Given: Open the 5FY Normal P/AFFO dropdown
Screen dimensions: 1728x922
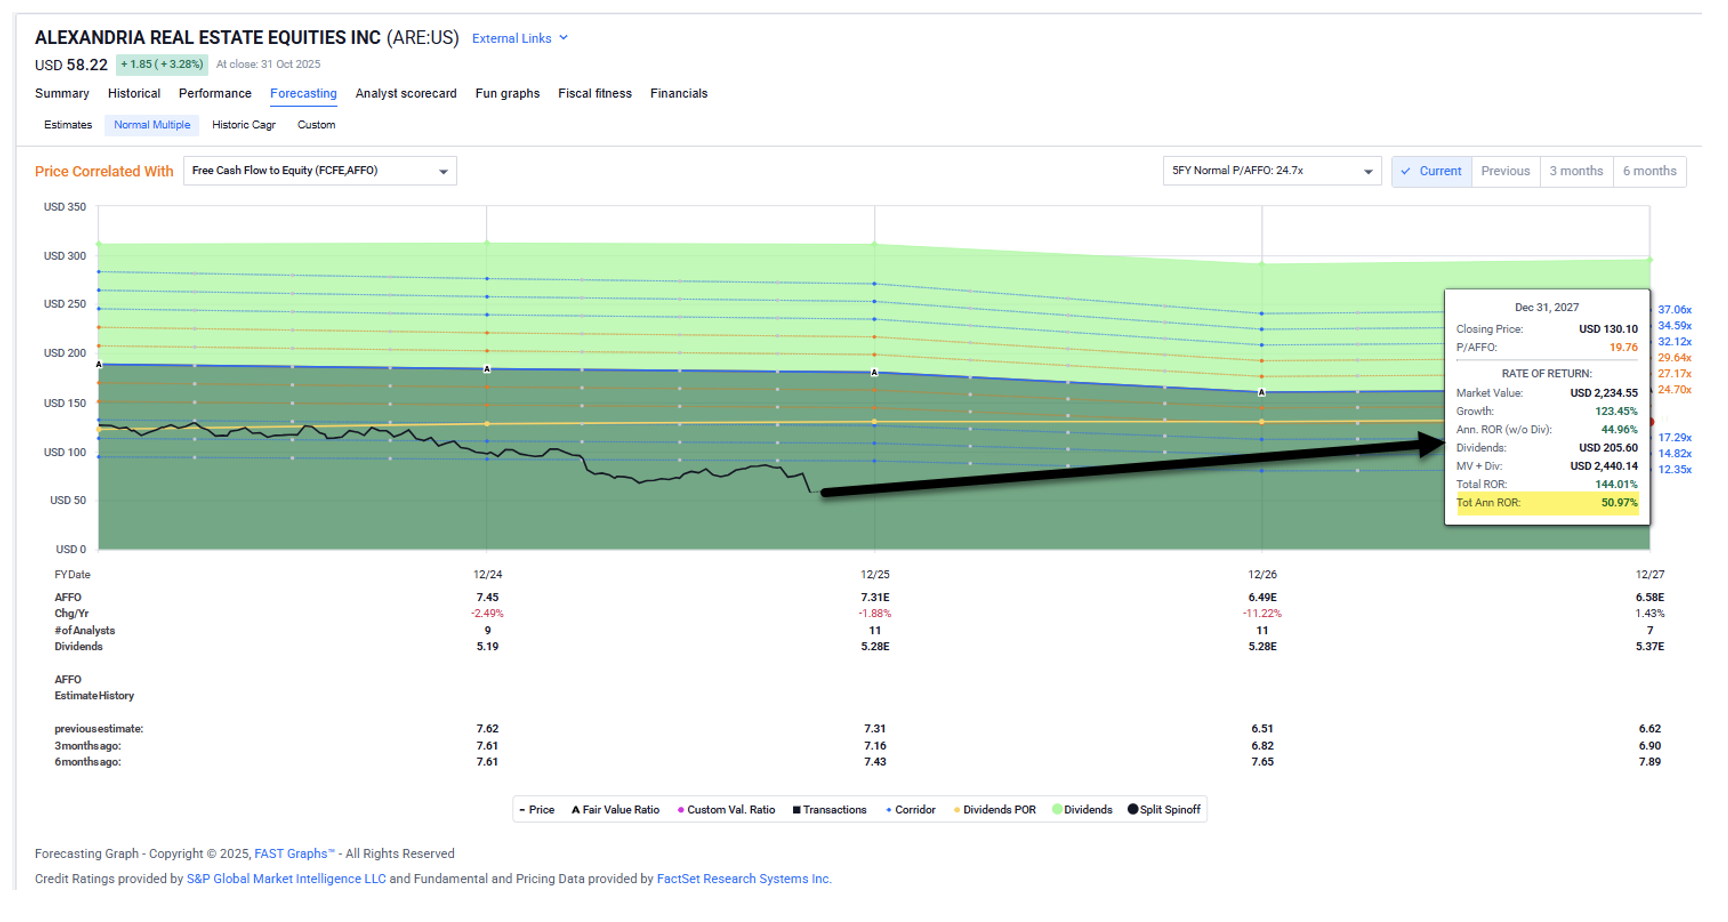Looking at the screenshot, I should [x=1271, y=171].
